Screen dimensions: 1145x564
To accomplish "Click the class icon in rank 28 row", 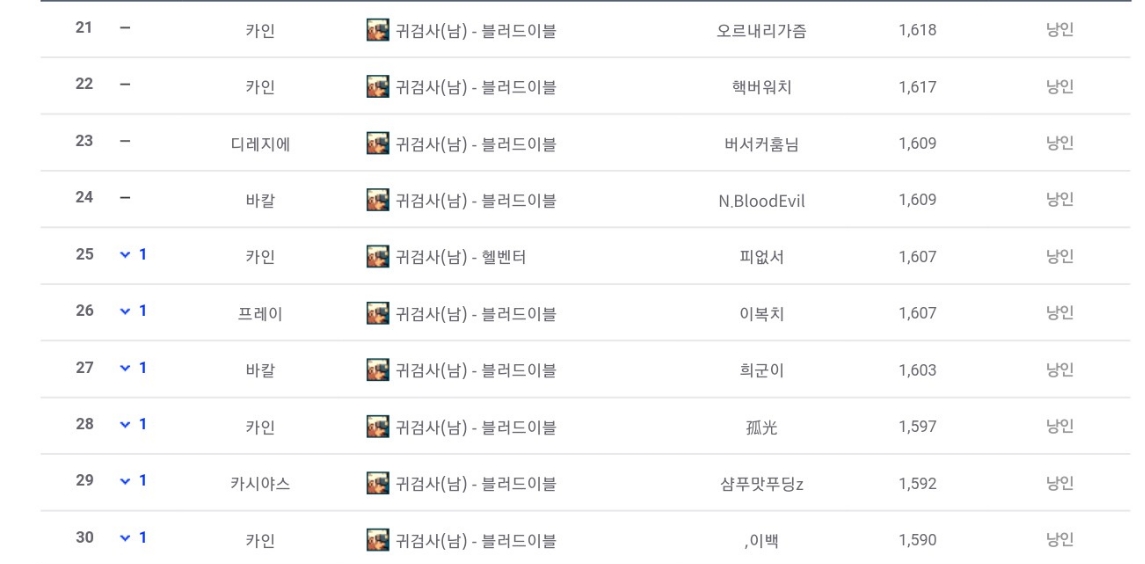I will coord(378,426).
